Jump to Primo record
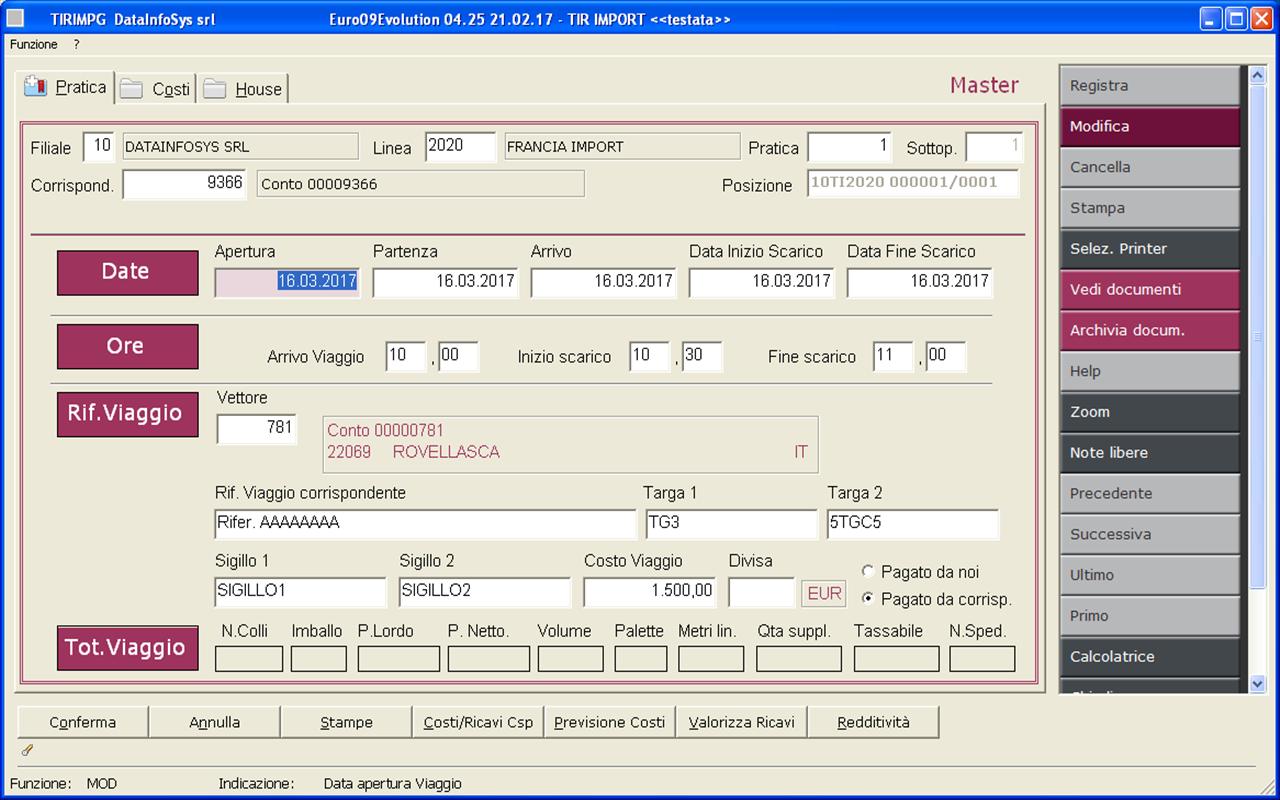The height and width of the screenshot is (800, 1280). pos(1149,616)
